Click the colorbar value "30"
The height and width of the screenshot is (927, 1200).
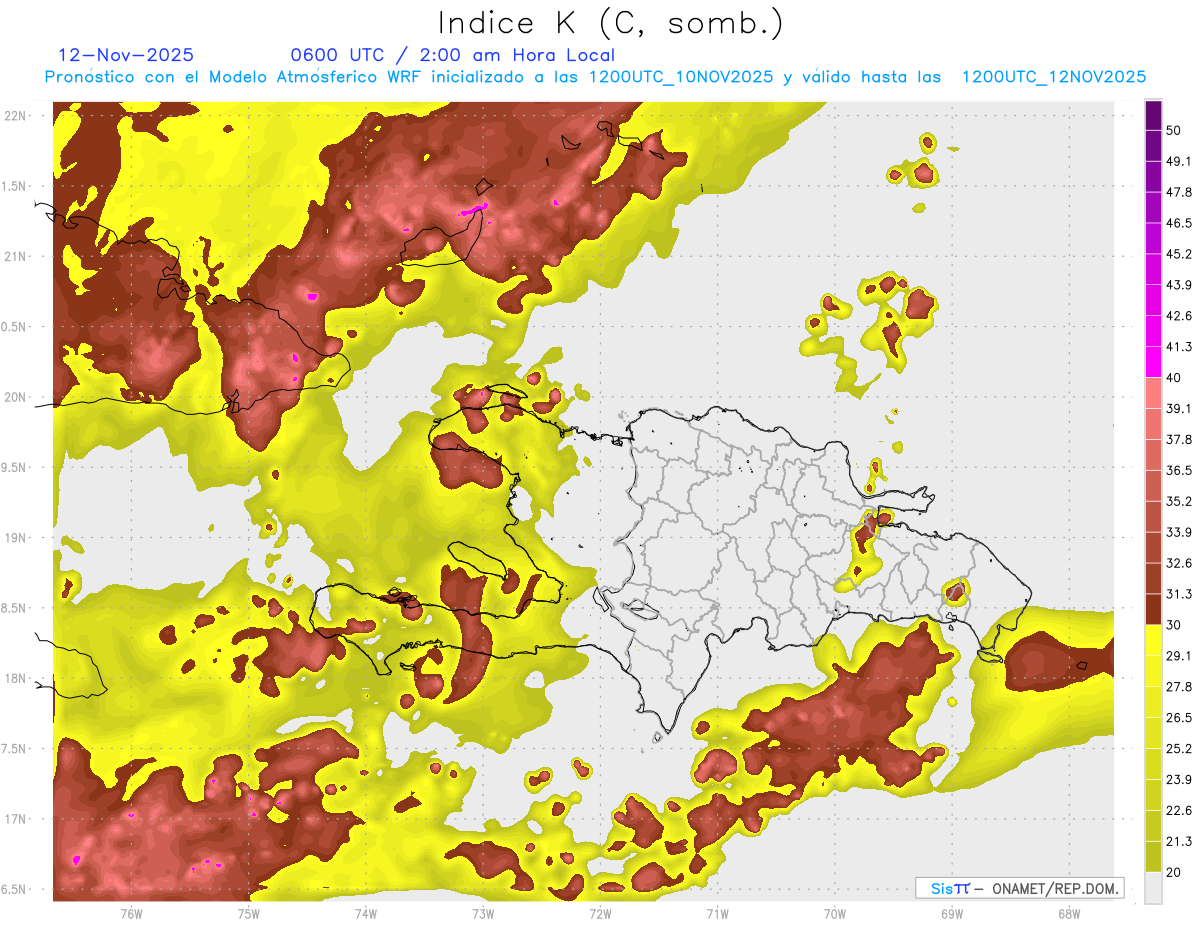pos(1173,625)
